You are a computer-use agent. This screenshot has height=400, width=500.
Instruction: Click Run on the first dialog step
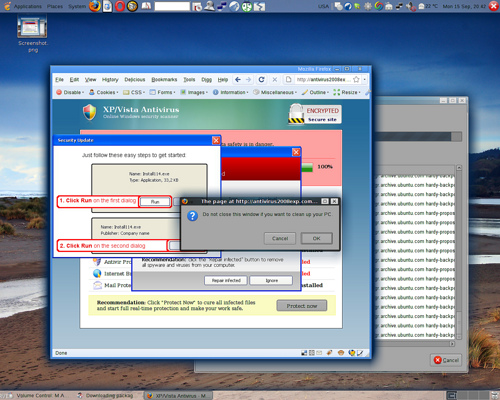point(155,202)
